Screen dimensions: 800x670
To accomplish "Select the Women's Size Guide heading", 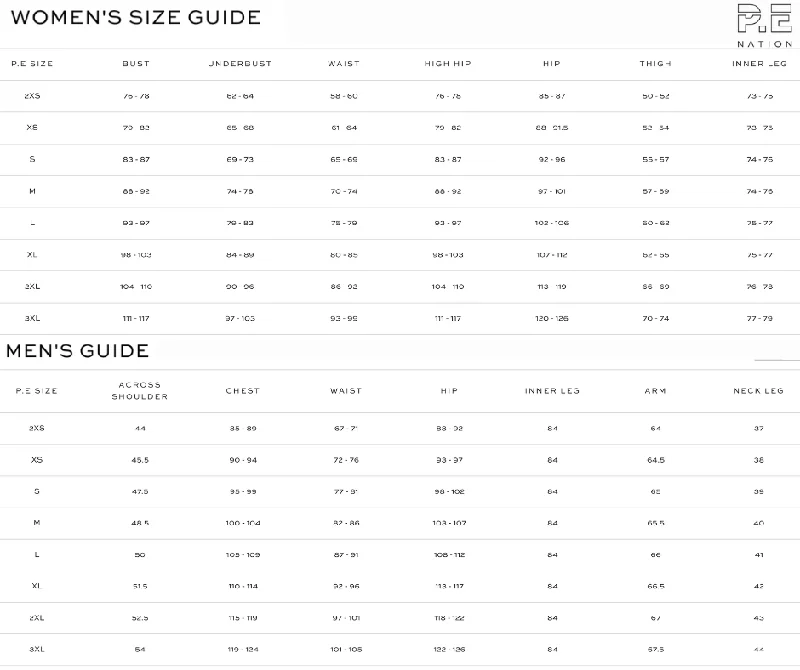I will pyautogui.click(x=136, y=17).
